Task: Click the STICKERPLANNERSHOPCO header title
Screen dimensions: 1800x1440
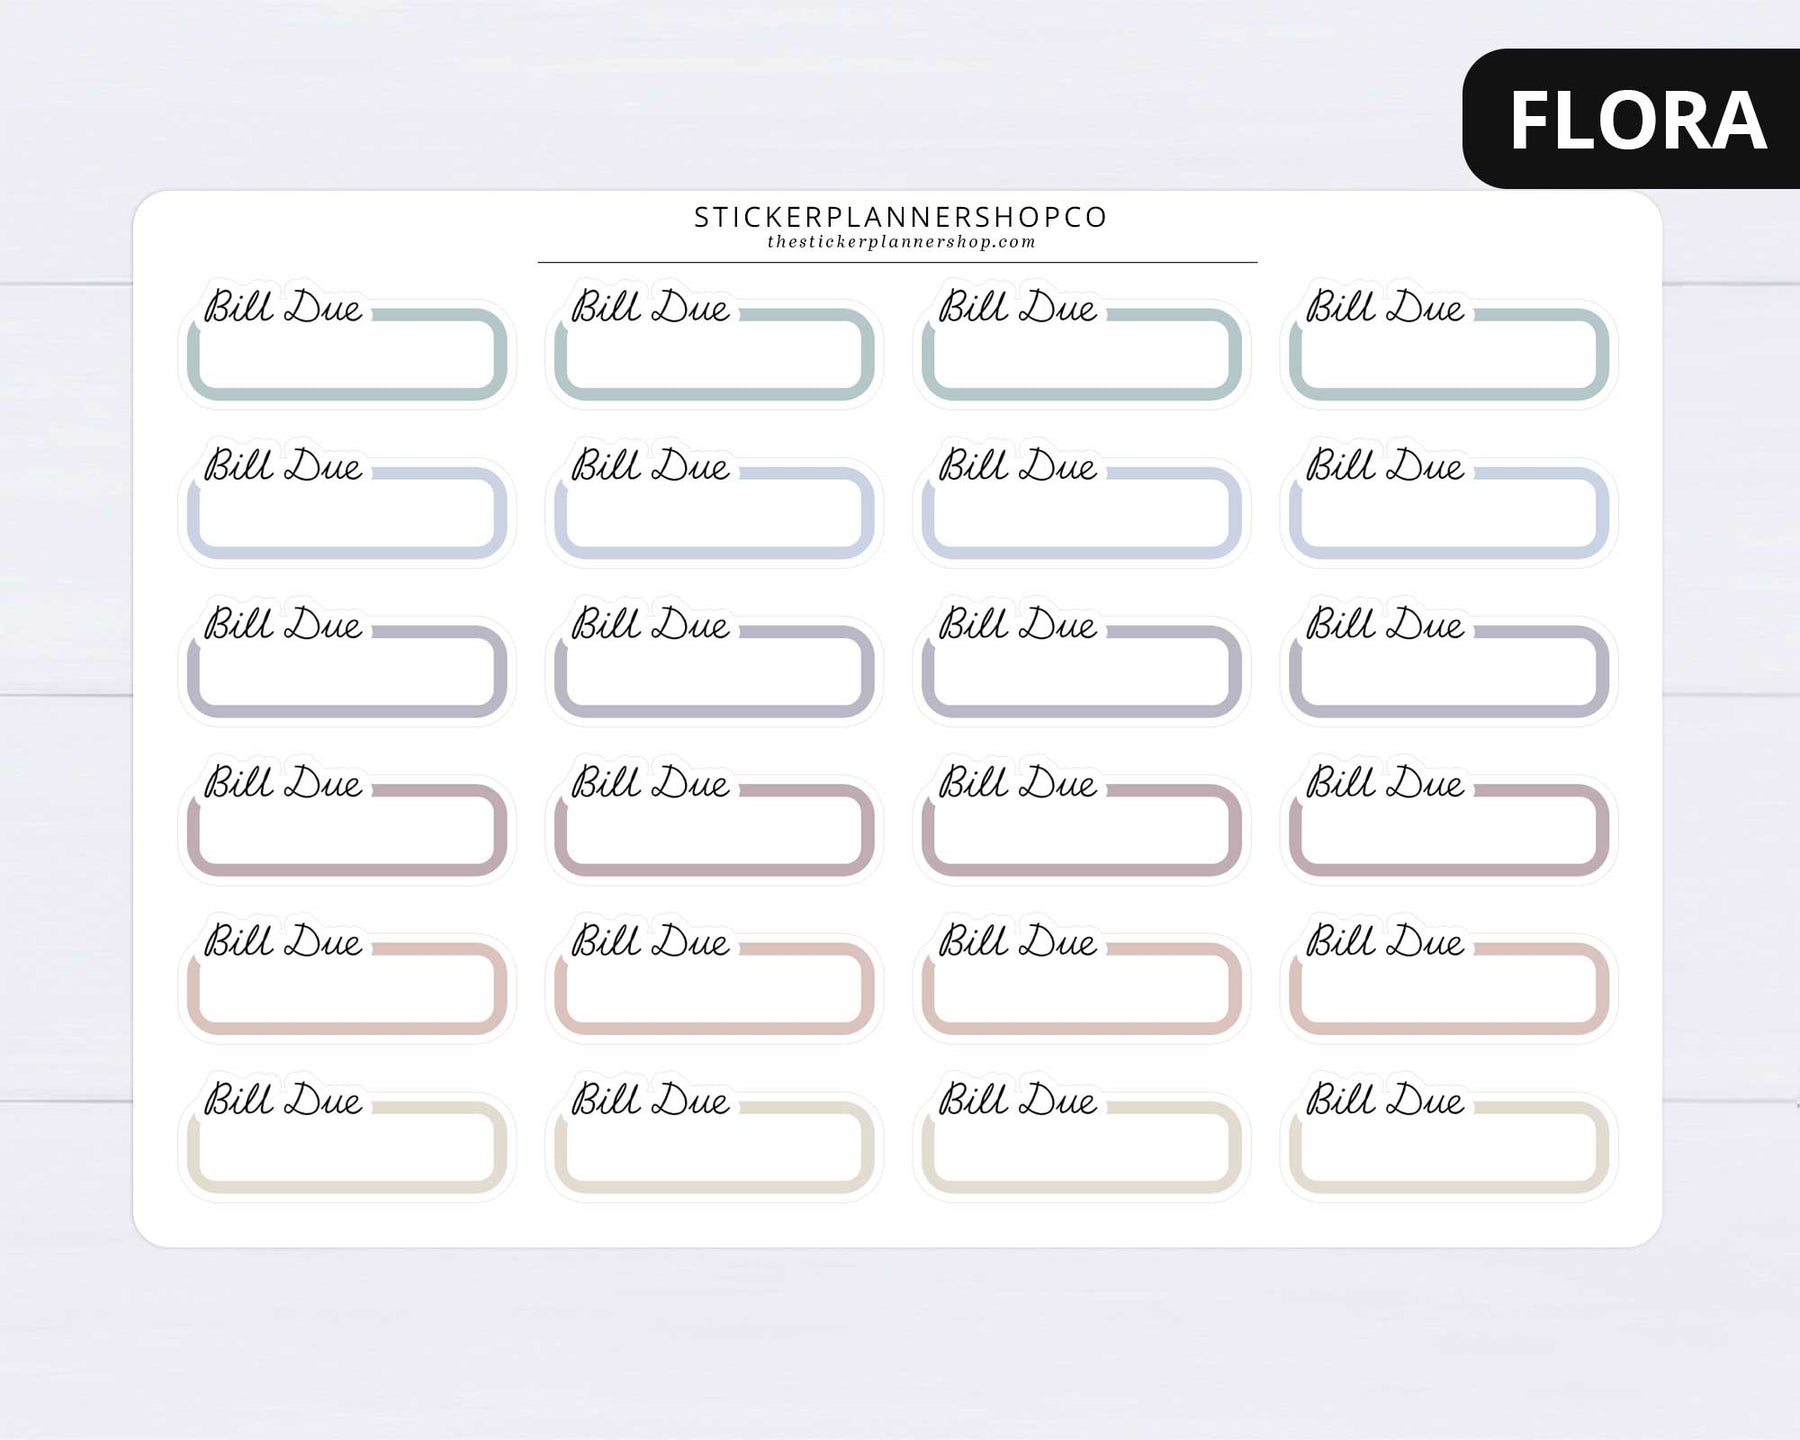Action: 901,217
